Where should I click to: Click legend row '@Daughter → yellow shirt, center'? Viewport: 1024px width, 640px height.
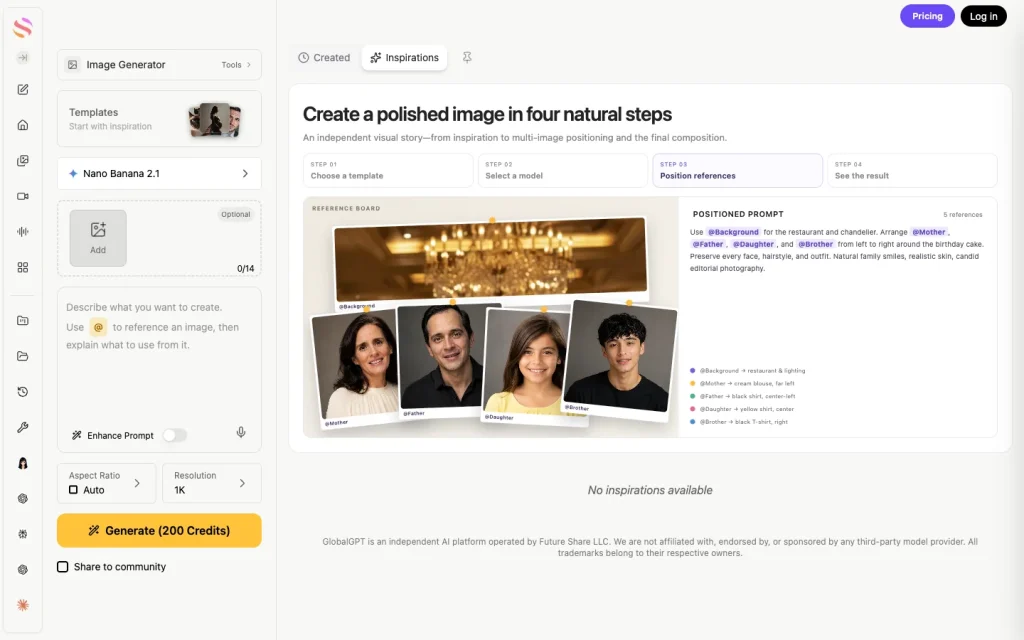[742, 409]
